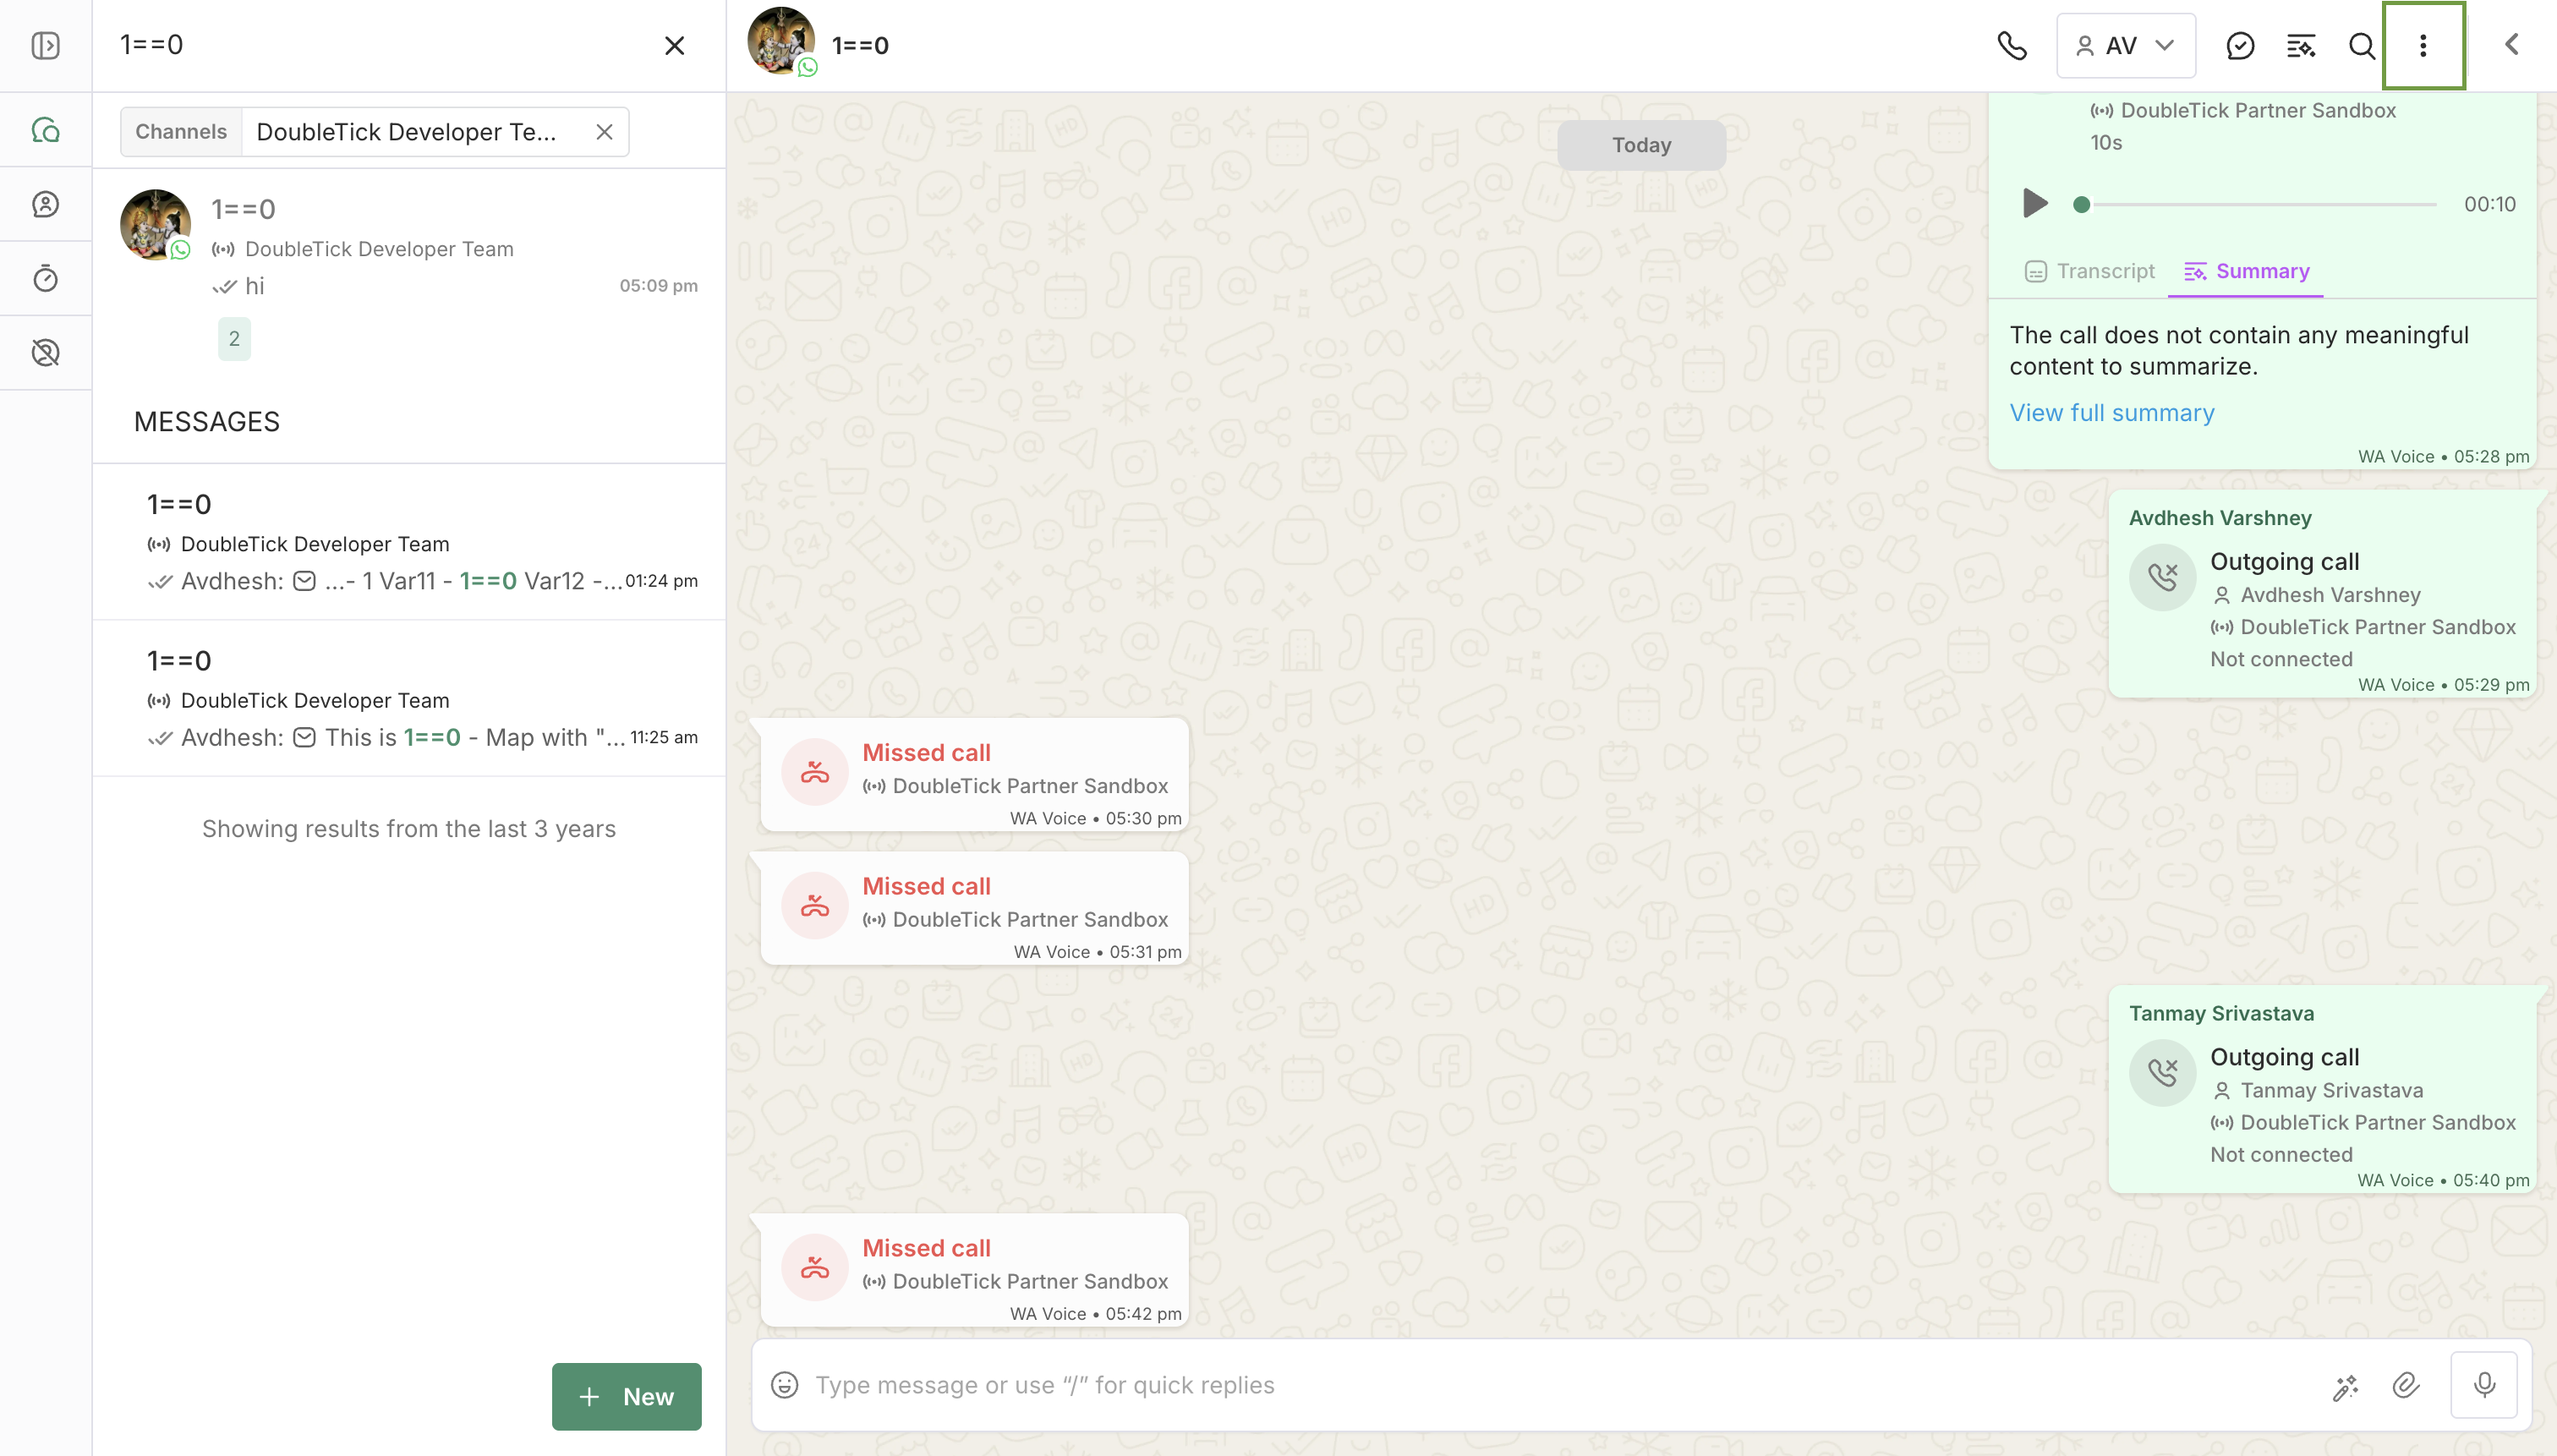Click the New button
This screenshot has height=1456, width=2557.
(626, 1396)
